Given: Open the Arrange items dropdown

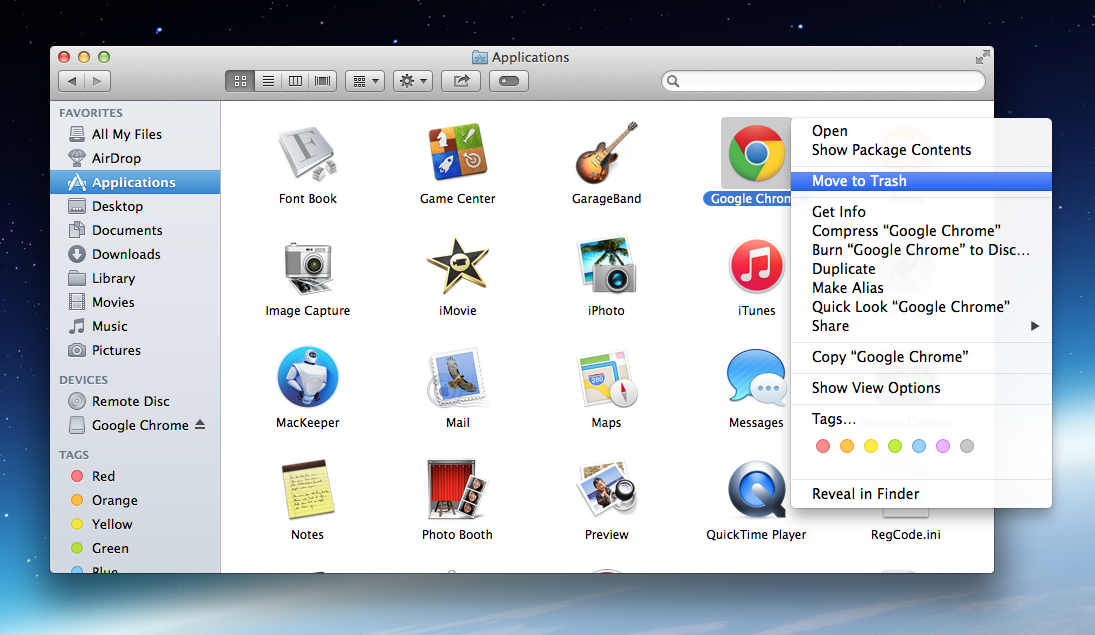Looking at the screenshot, I should 365,81.
